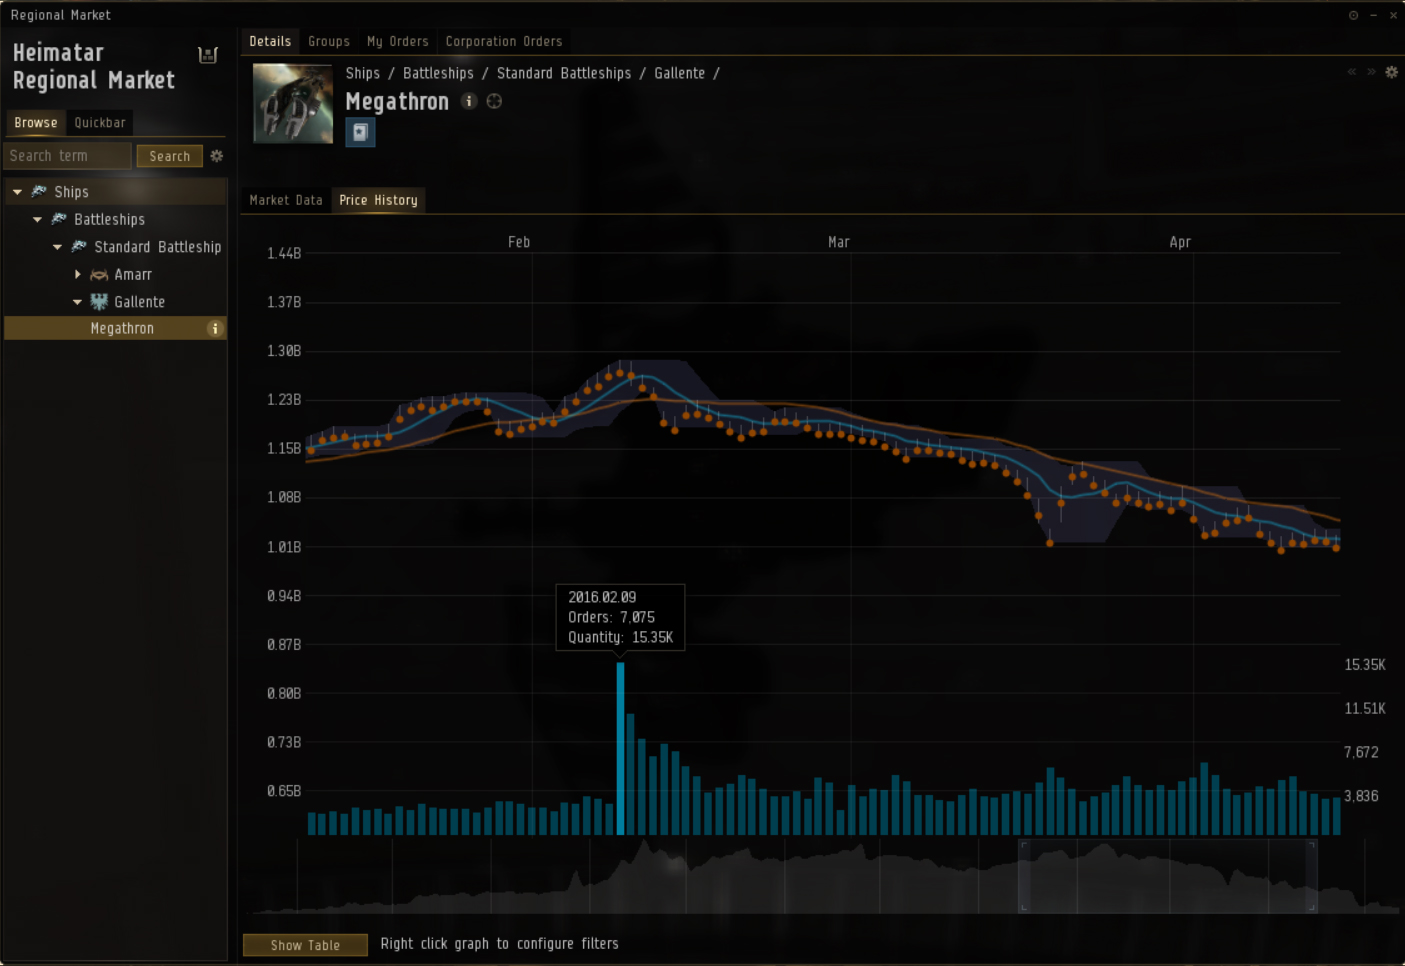
Task: Select the Browse tab
Action: point(36,122)
